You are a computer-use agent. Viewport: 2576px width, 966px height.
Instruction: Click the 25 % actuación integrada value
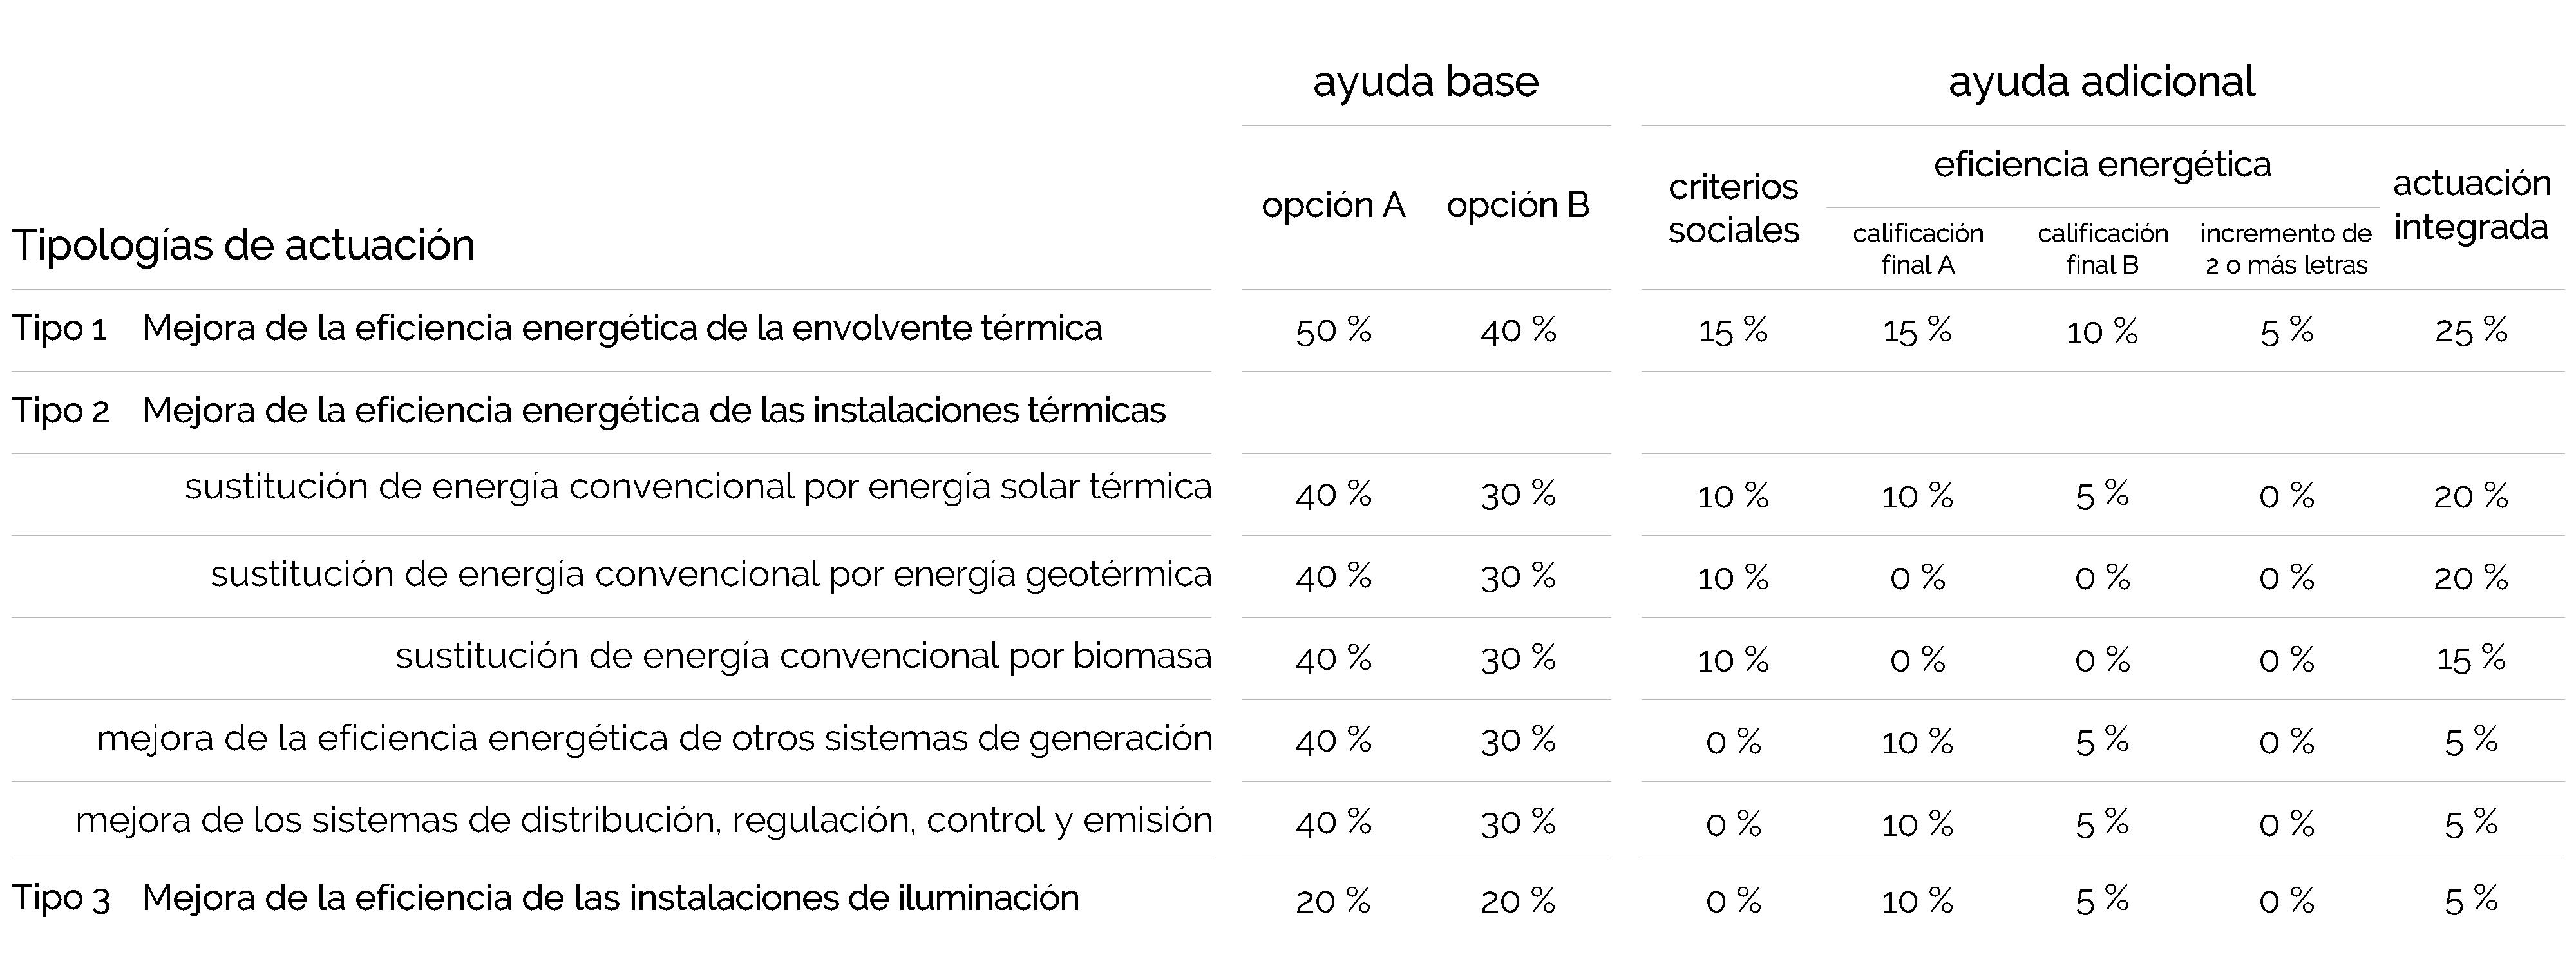2470,330
